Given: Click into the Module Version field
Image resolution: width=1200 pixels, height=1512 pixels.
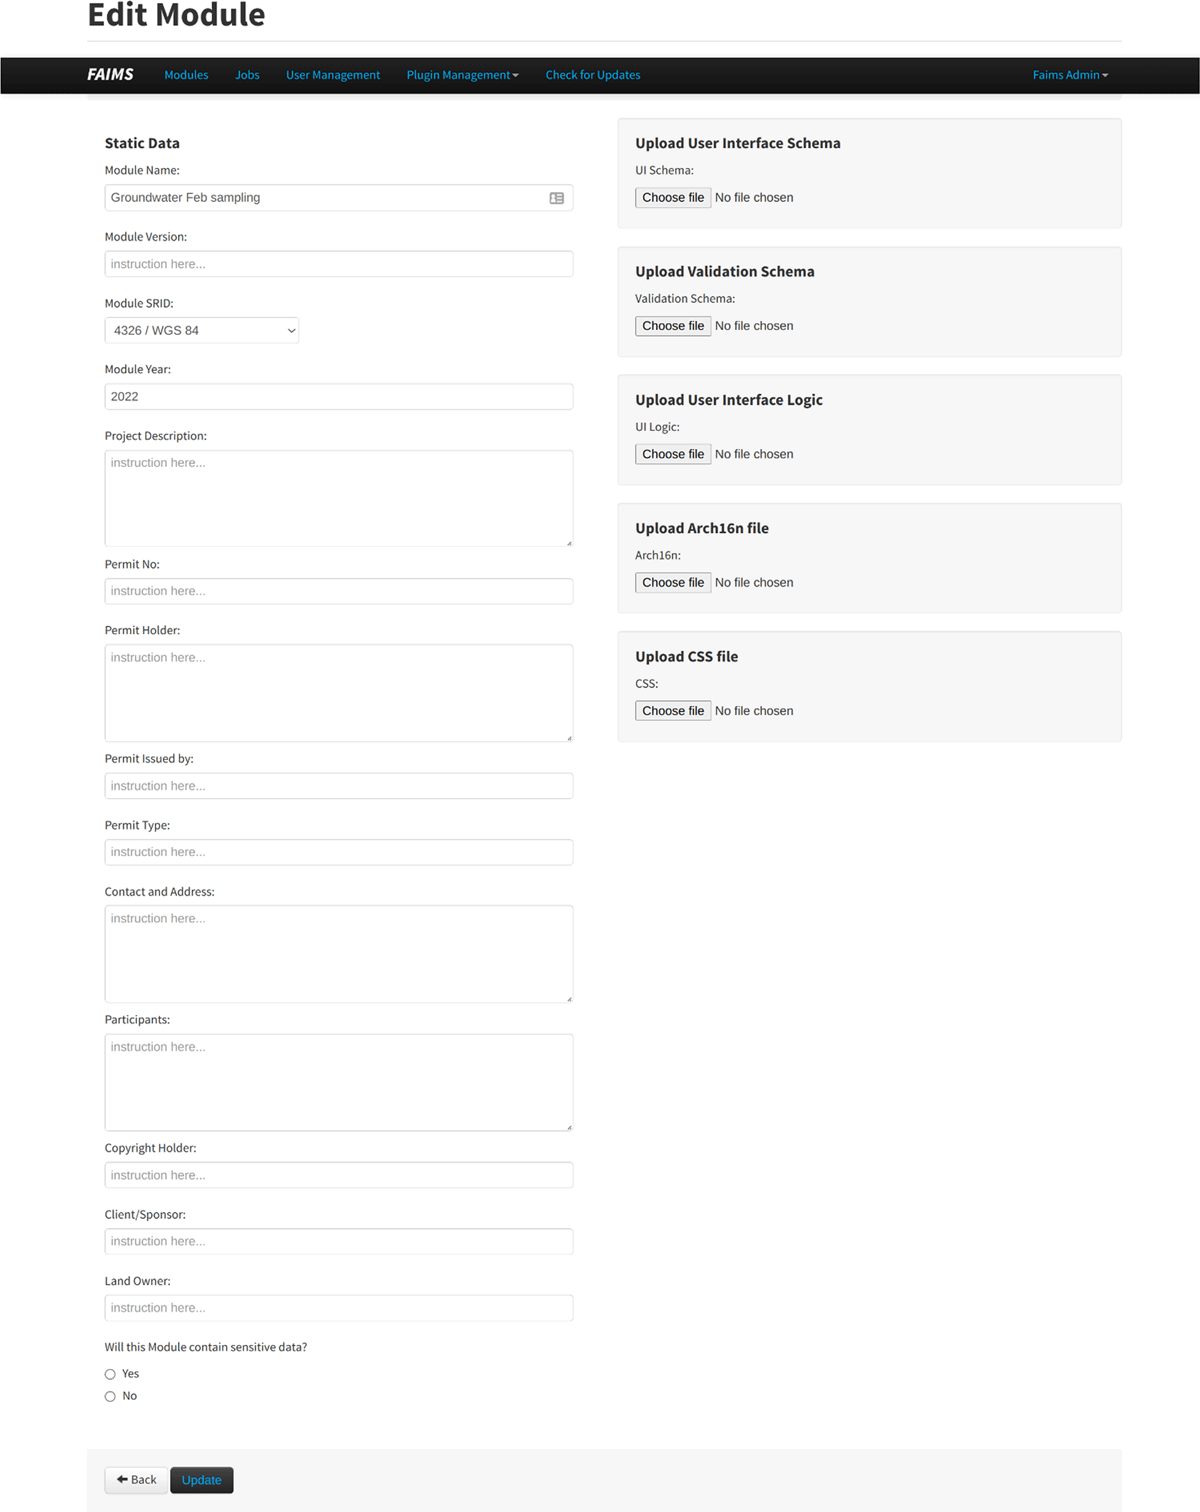Looking at the screenshot, I should click(338, 264).
